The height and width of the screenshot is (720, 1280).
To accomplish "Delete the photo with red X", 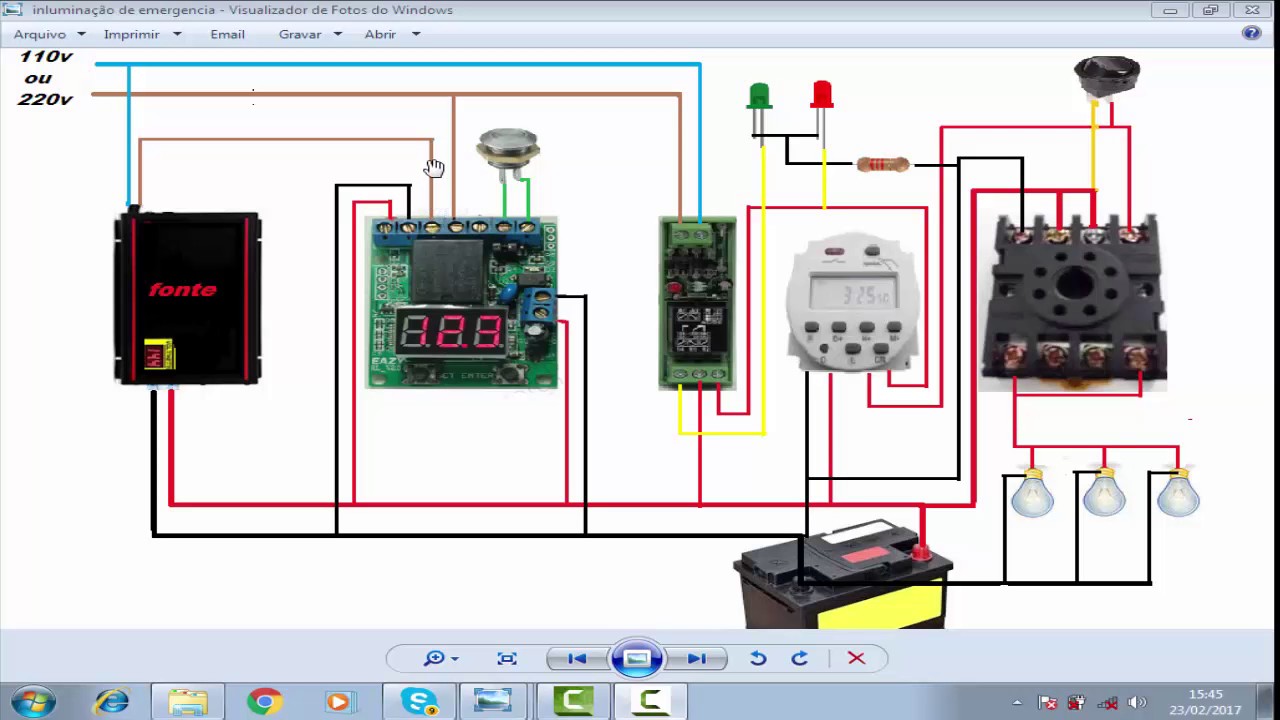I will [856, 658].
